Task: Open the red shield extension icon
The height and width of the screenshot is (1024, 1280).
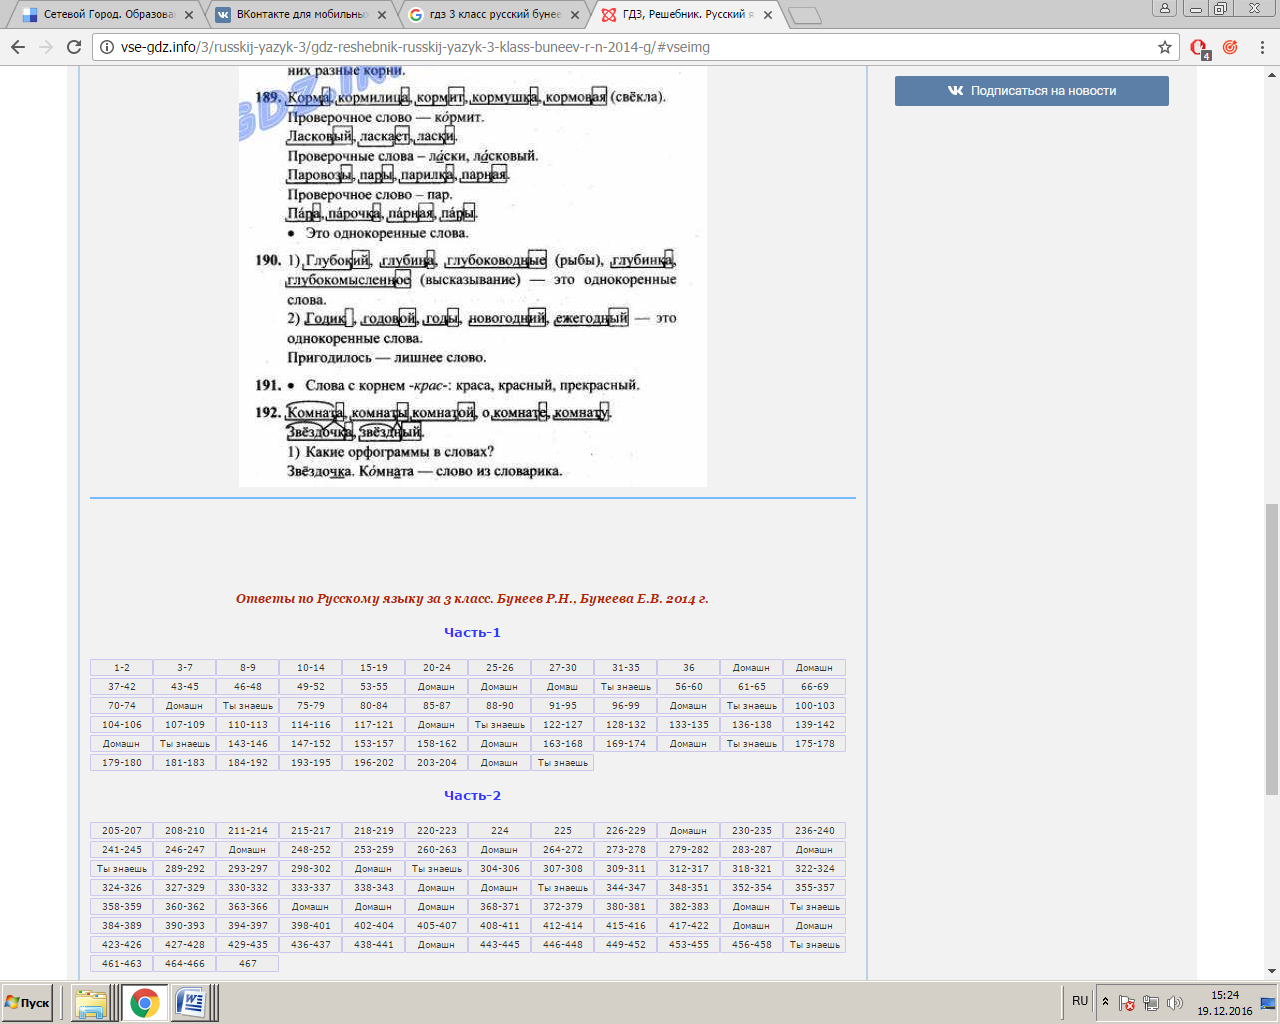Action: tap(1199, 47)
